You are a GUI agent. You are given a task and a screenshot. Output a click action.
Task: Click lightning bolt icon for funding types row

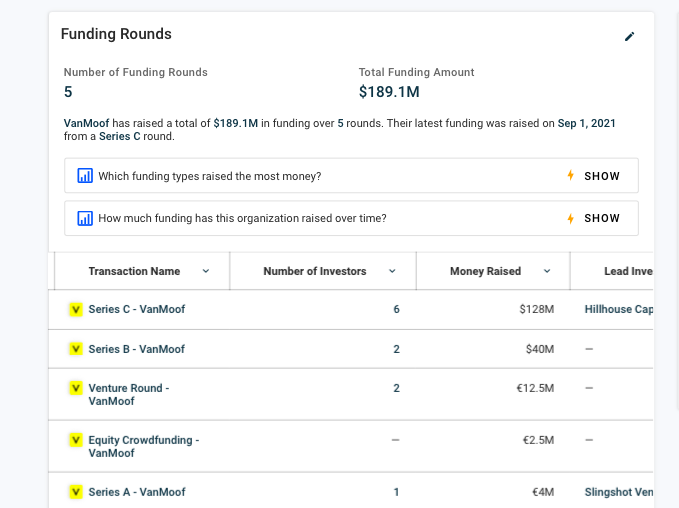point(571,175)
